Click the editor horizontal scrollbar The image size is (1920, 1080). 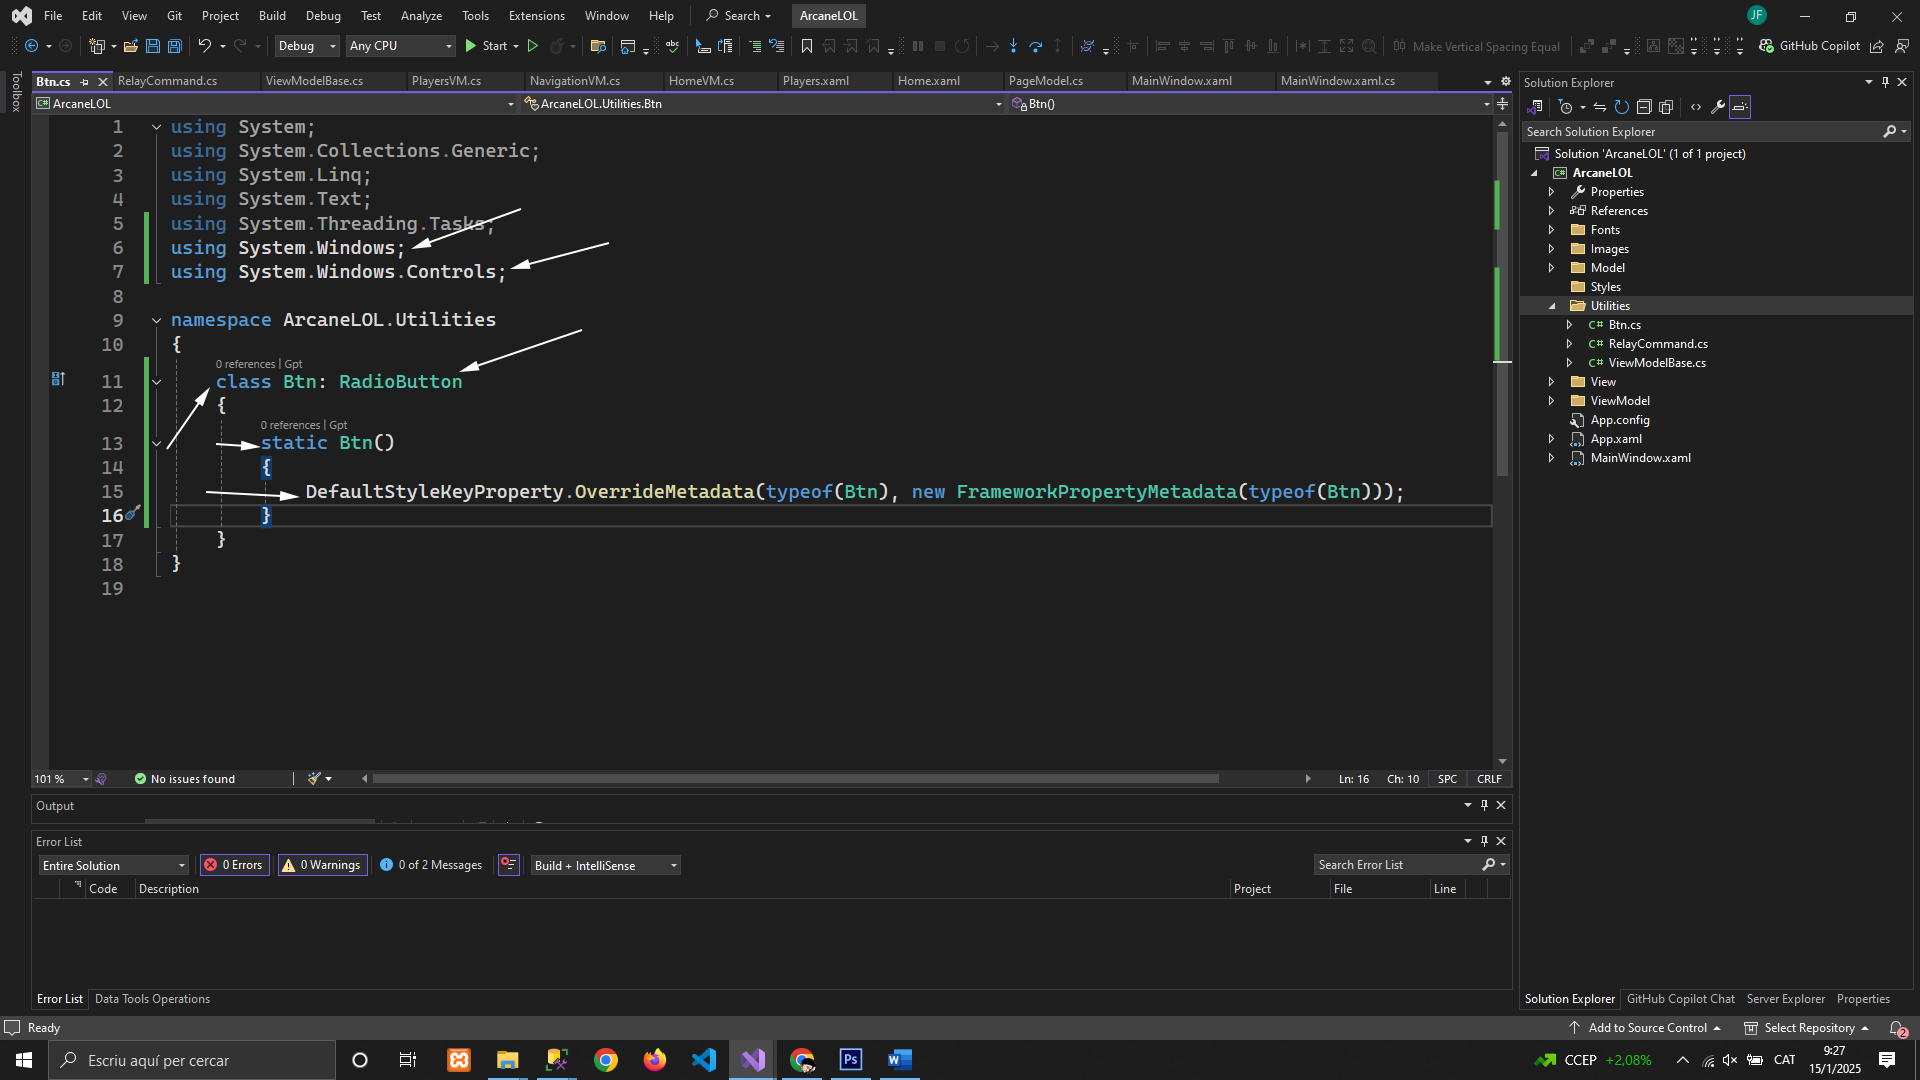tap(795, 779)
